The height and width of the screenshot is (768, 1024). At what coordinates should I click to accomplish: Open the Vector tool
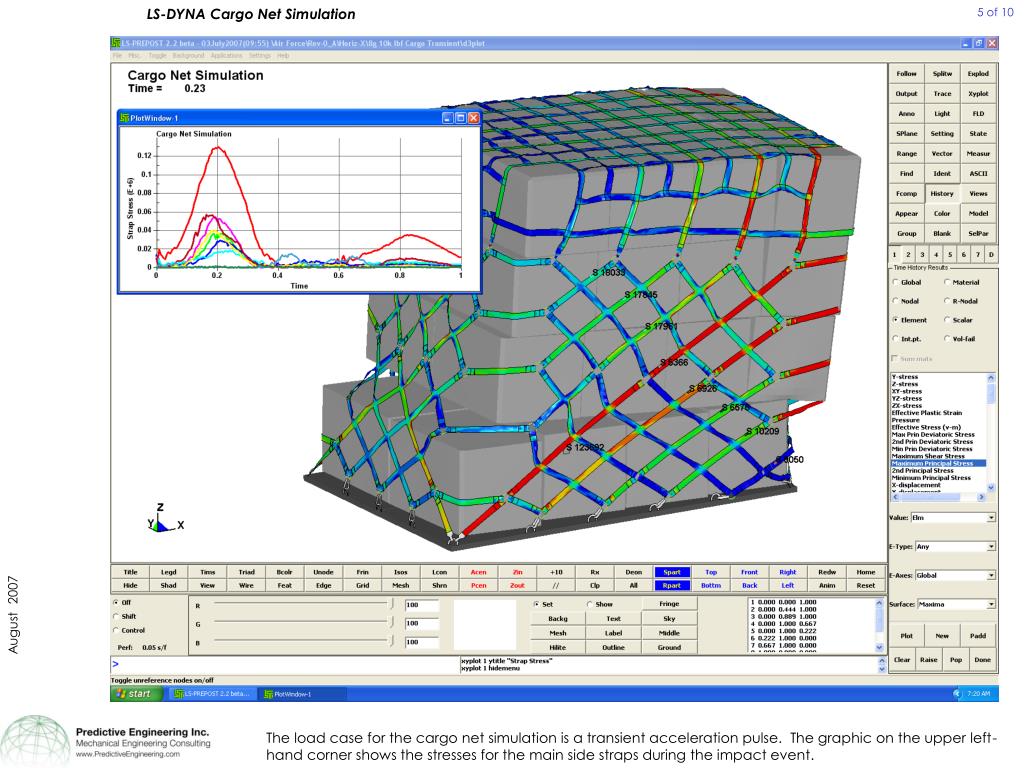pos(942,153)
